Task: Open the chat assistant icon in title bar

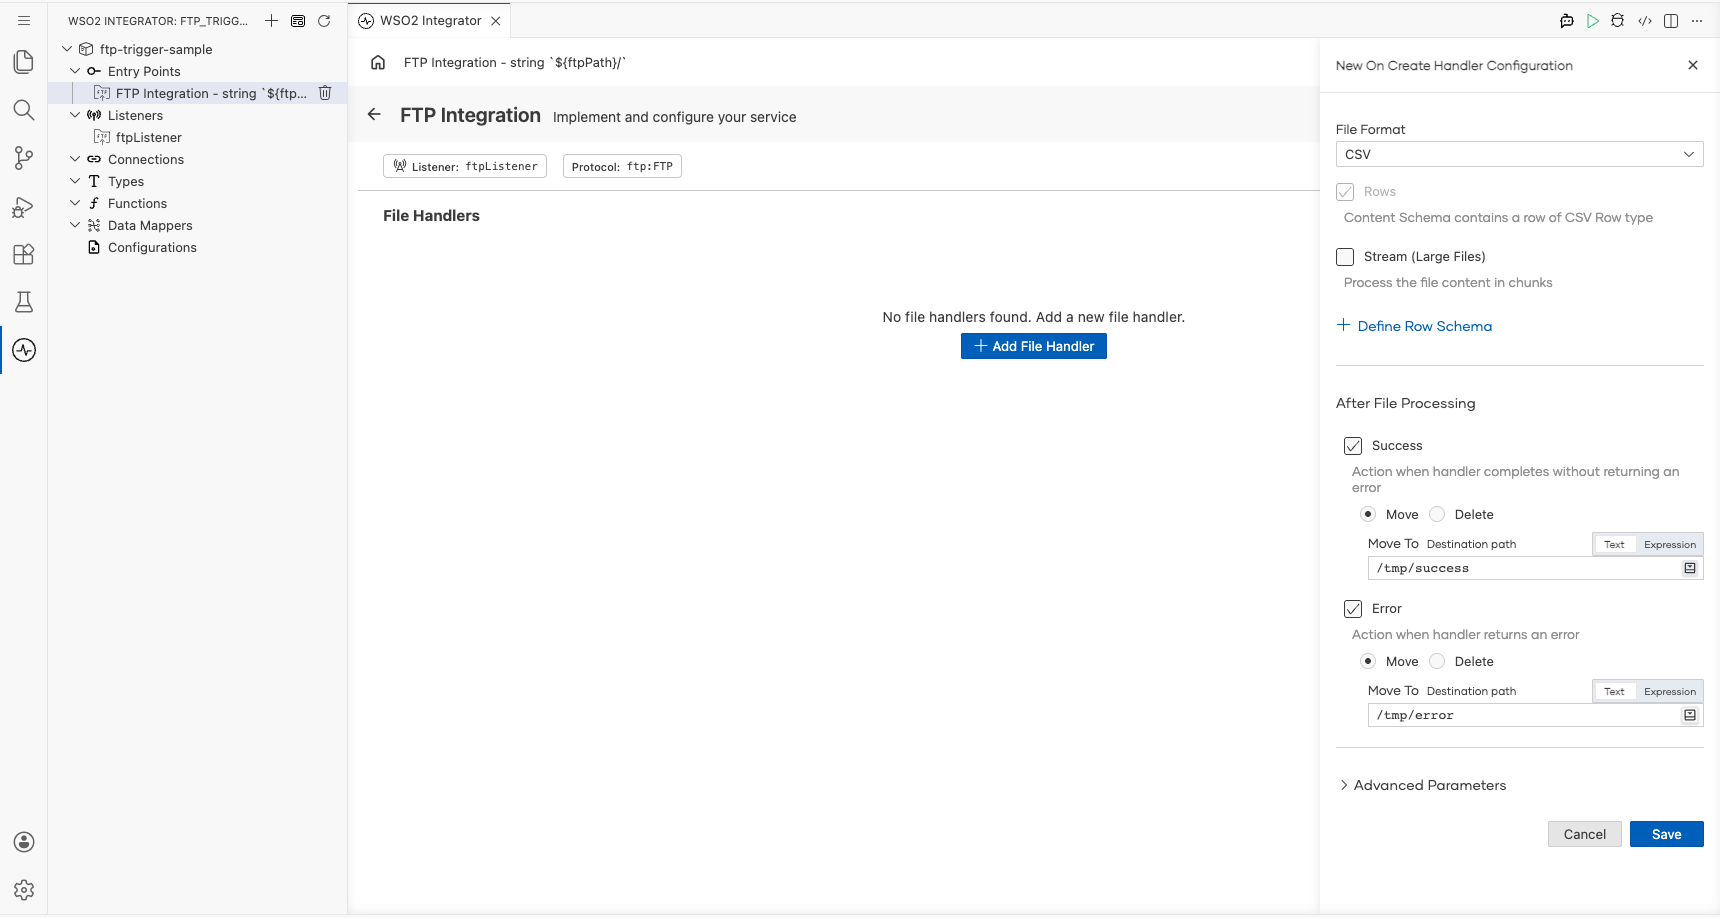Action: (1567, 20)
